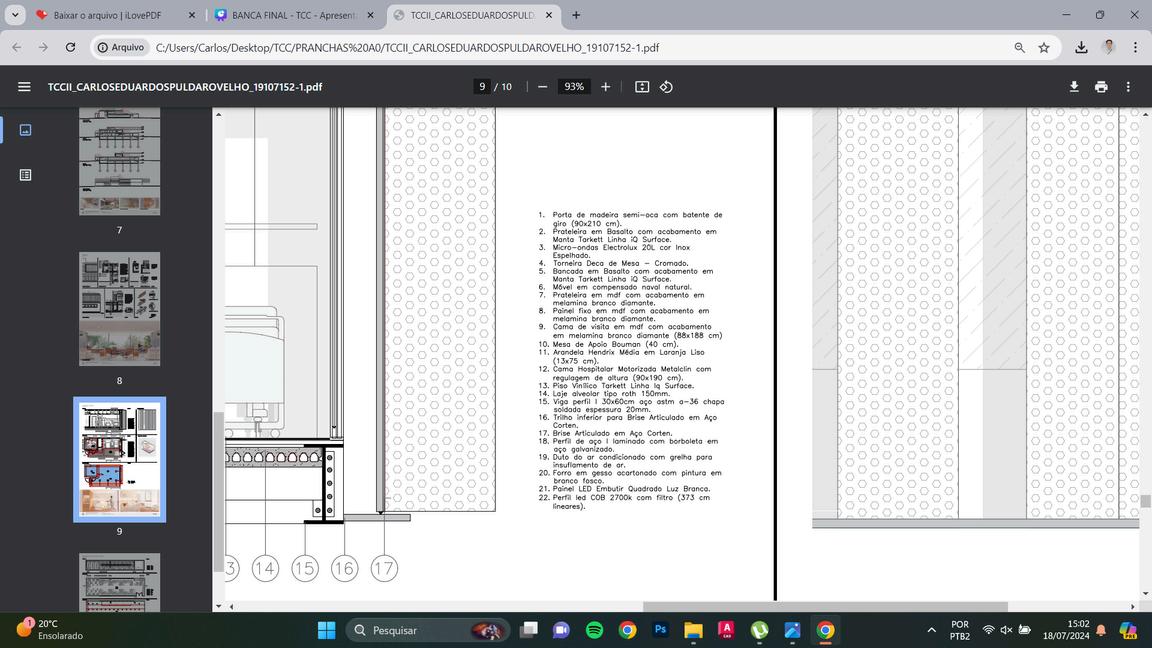Viewport: 1152px width, 648px height.
Task: Click the thumbnail panel scrollbar
Action: pyautogui.click(x=217, y=491)
